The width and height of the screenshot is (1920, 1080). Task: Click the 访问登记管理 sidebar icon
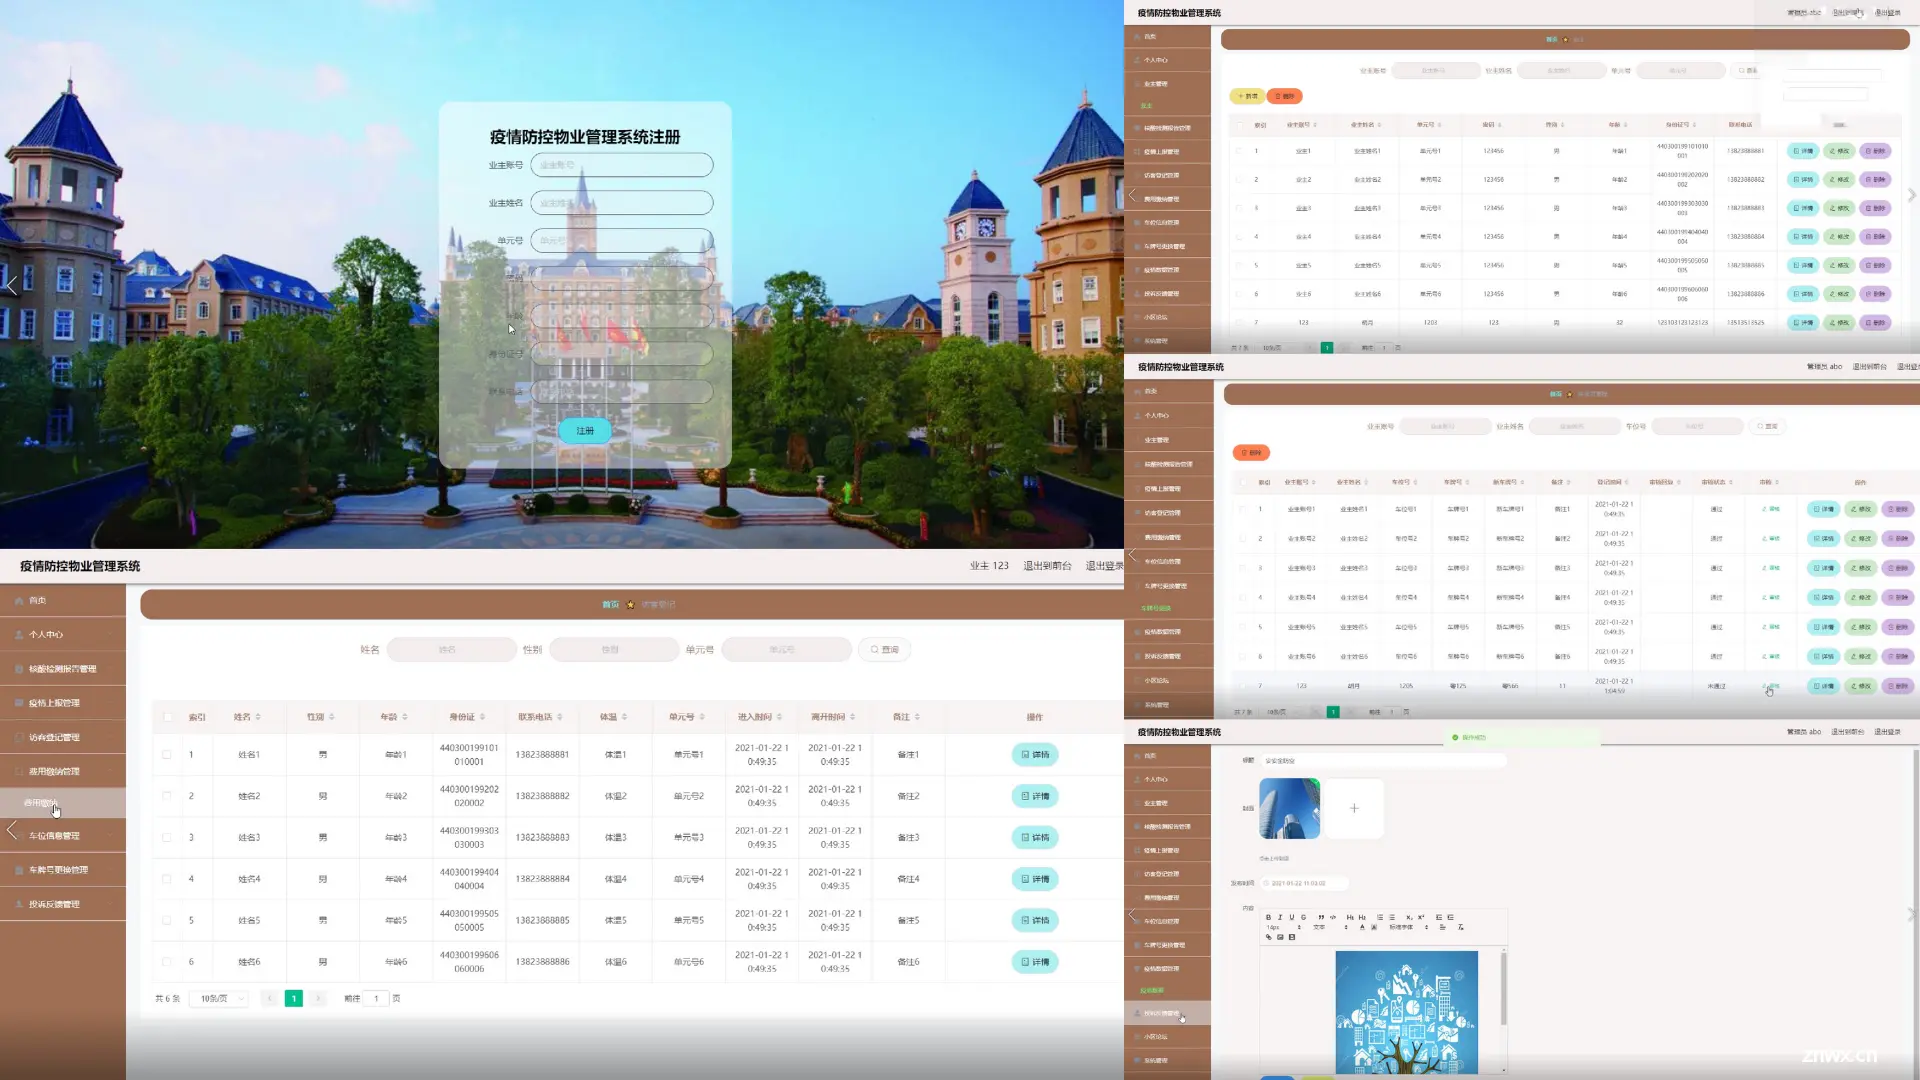[54, 736]
